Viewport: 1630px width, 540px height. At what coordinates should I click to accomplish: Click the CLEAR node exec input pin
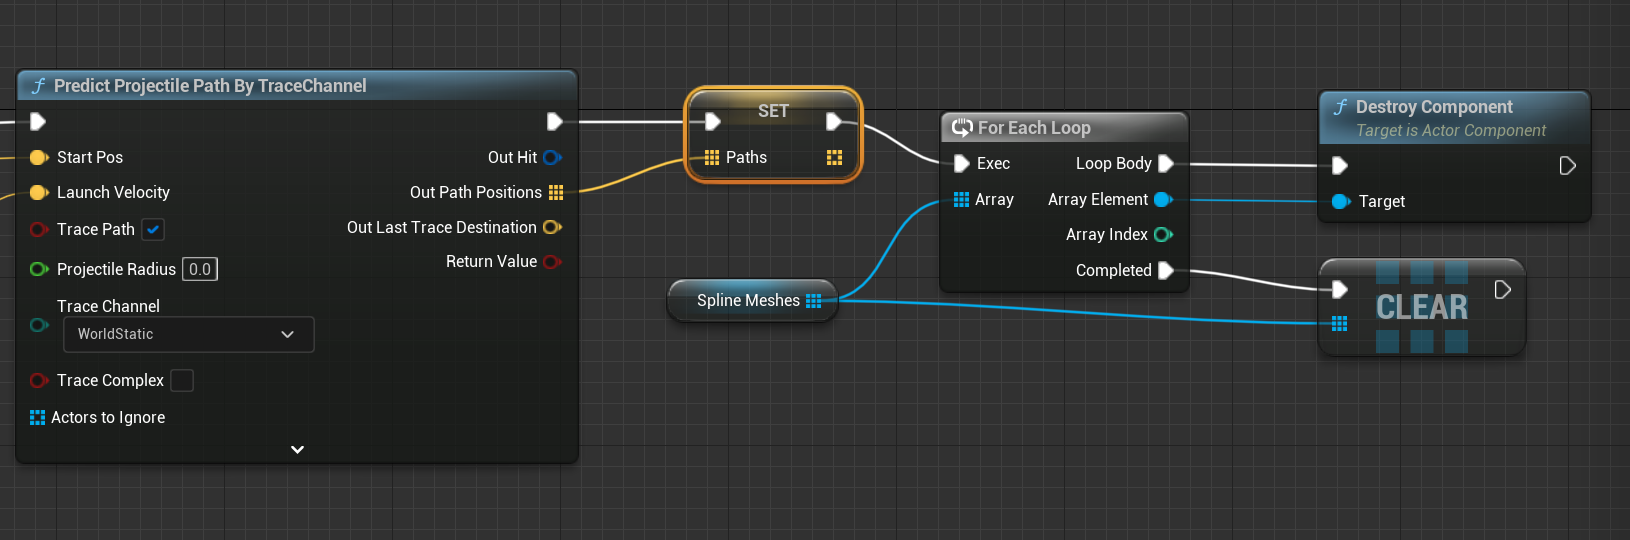(x=1340, y=289)
